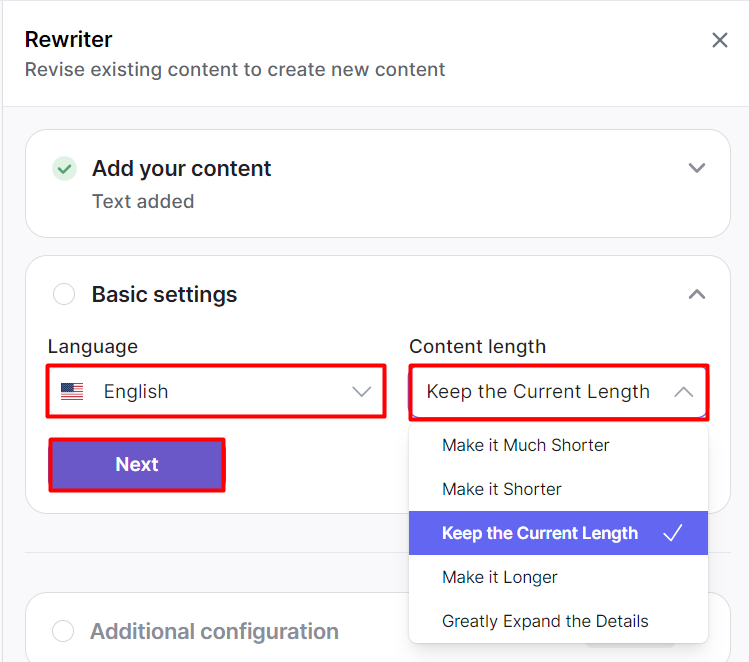Viewport: 749px width, 662px height.
Task: Open the Additional configuration section heading
Action: pos(214,631)
